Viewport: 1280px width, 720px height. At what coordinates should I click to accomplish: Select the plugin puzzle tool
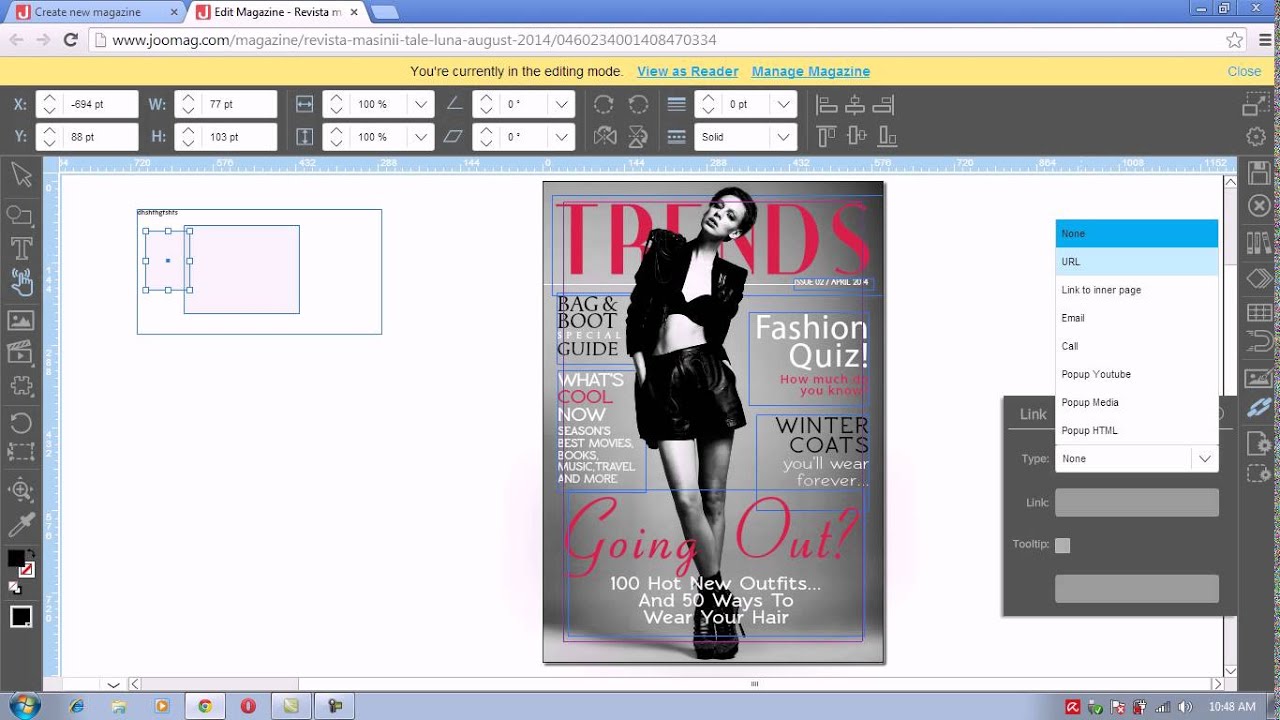[21, 387]
